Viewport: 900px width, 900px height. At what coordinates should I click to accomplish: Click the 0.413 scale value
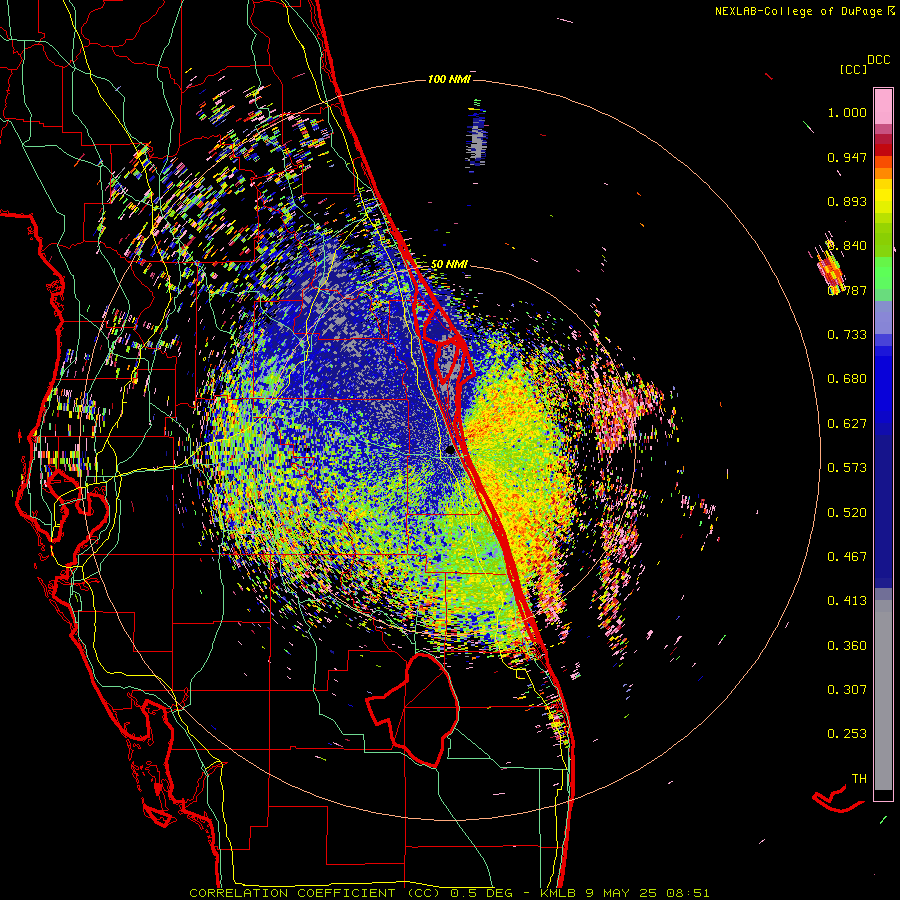847,601
